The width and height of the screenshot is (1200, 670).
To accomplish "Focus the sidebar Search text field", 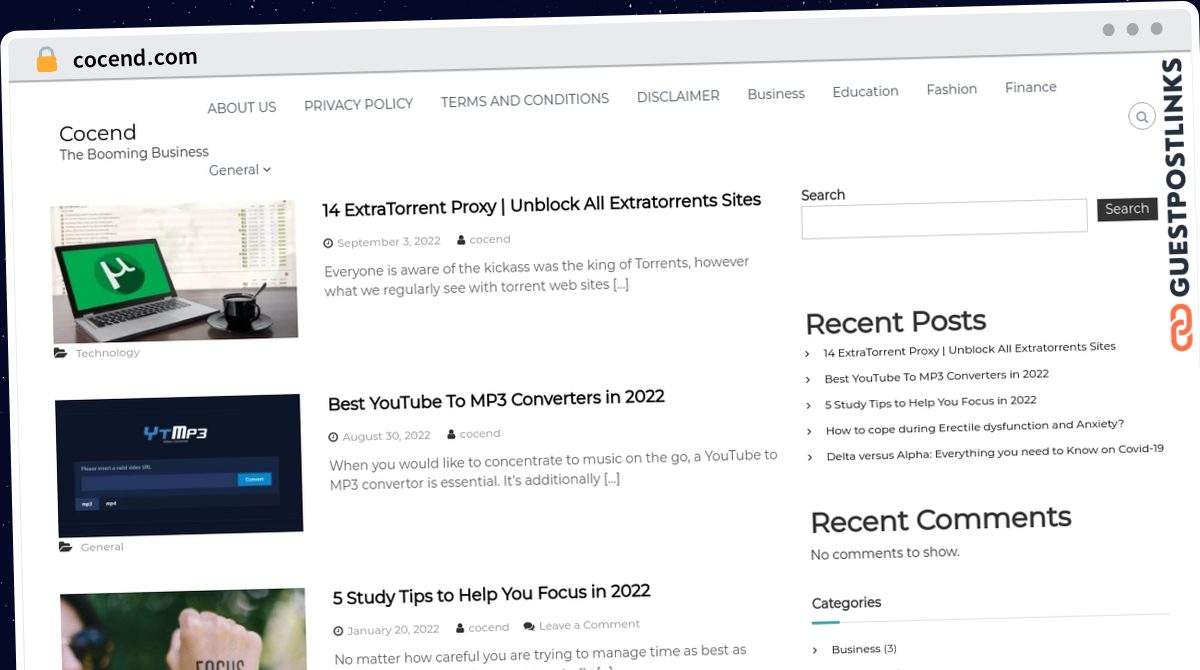I will [x=944, y=218].
